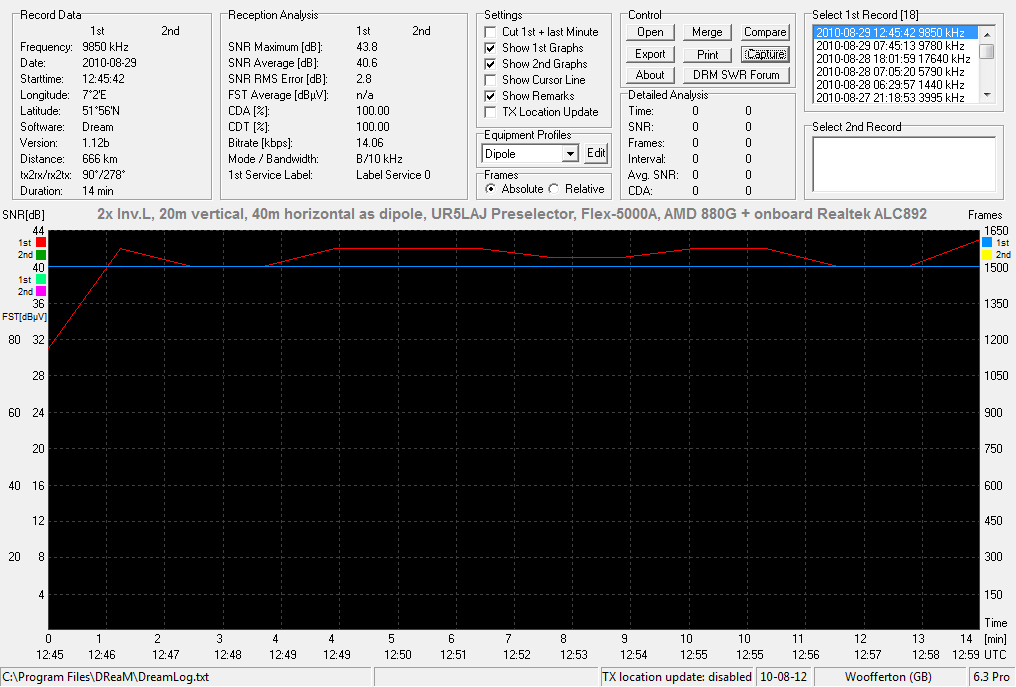Click the blue 1st Frames legend swatch
1016x687 pixels.
coord(987,242)
